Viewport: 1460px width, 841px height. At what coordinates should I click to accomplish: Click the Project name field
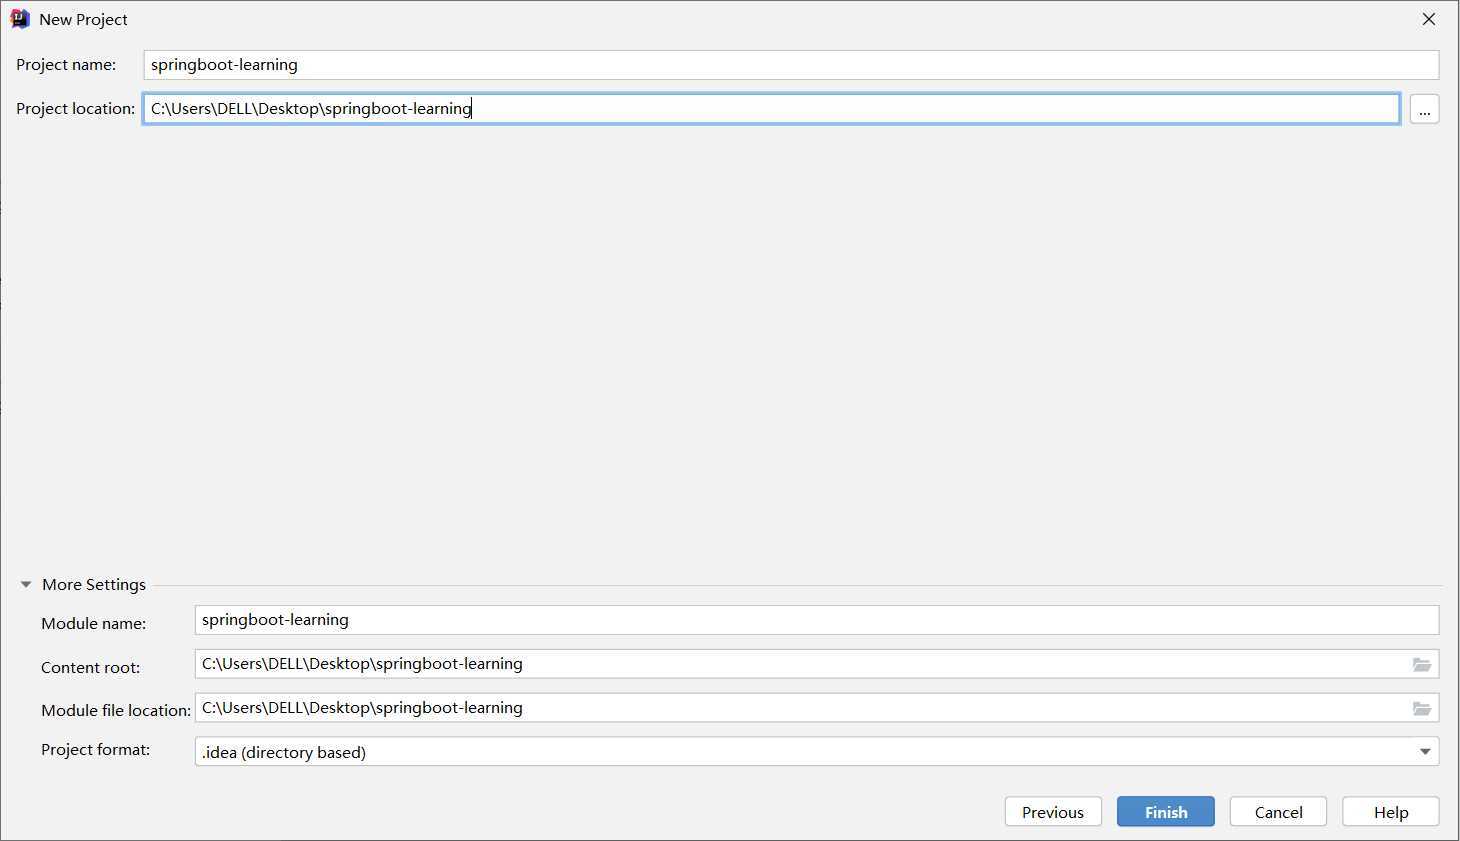pyautogui.click(x=791, y=65)
